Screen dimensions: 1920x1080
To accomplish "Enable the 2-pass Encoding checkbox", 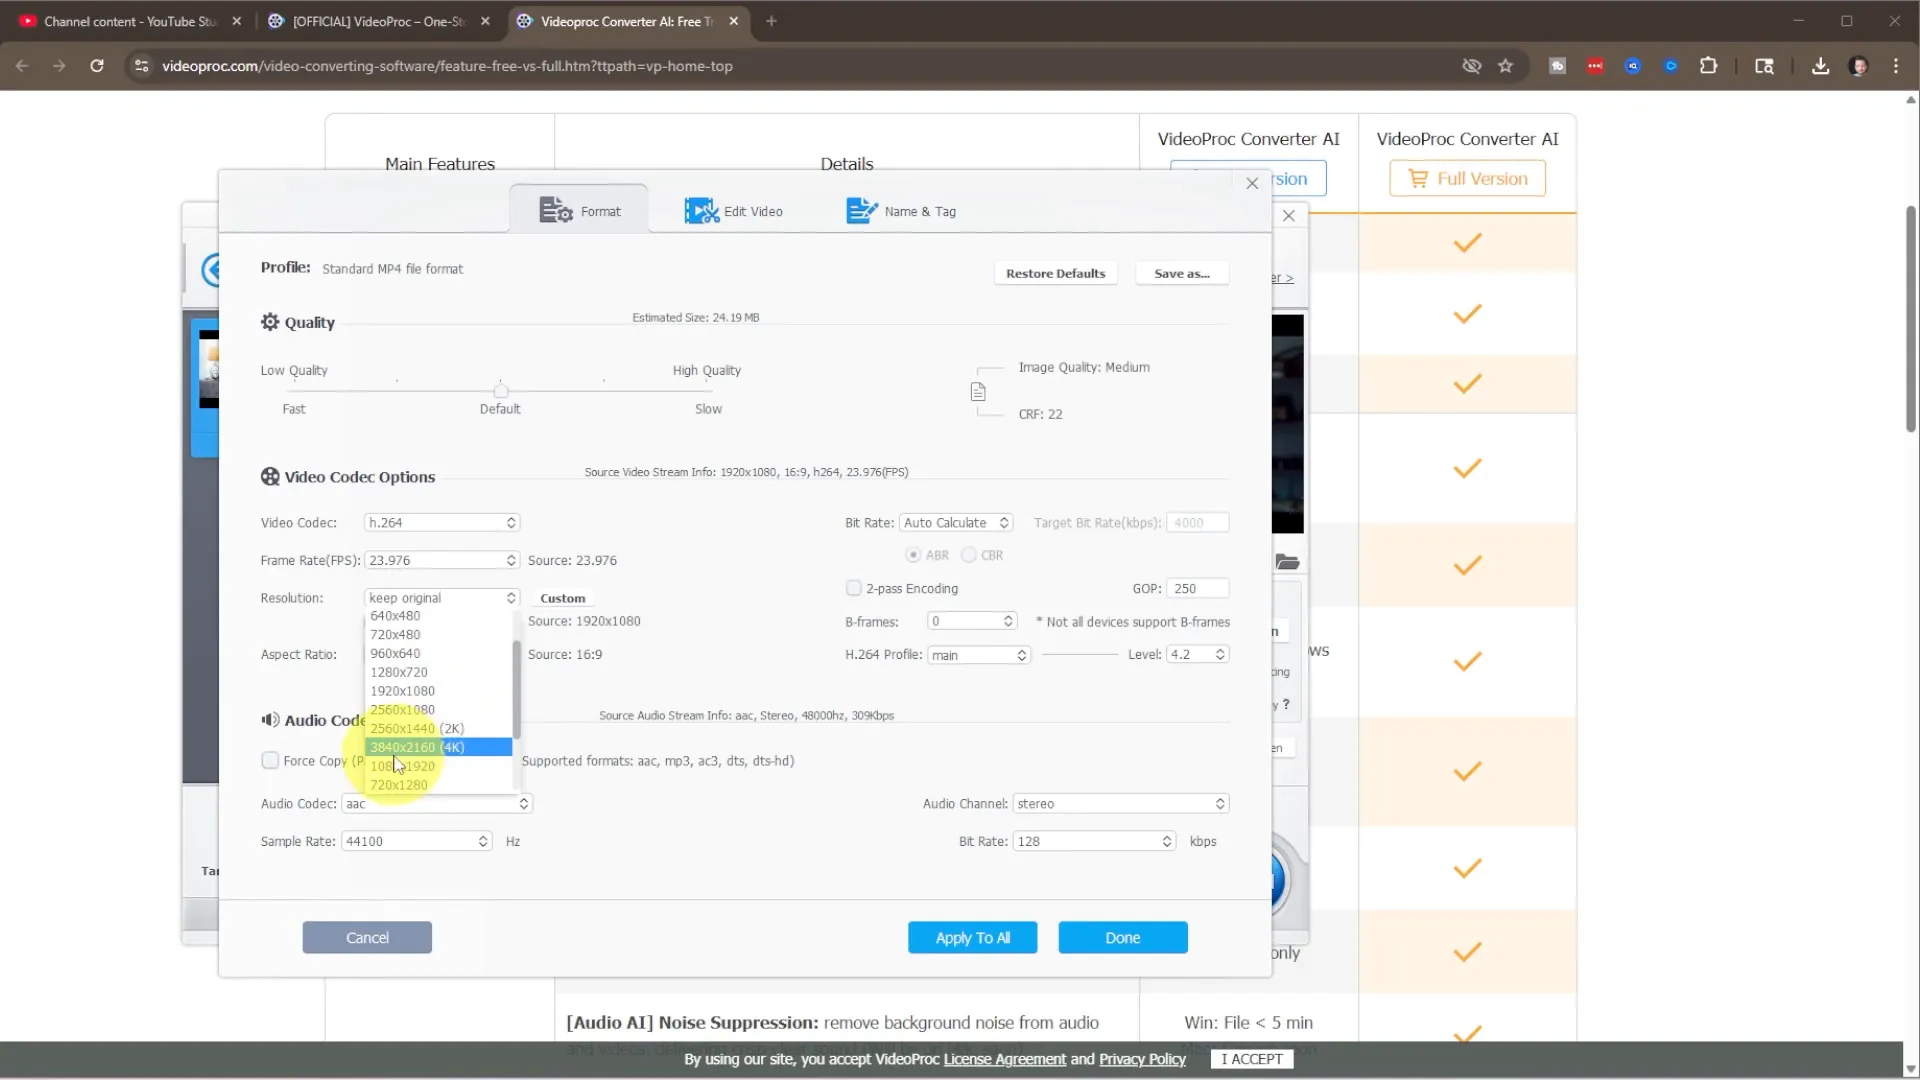I will [x=853, y=588].
